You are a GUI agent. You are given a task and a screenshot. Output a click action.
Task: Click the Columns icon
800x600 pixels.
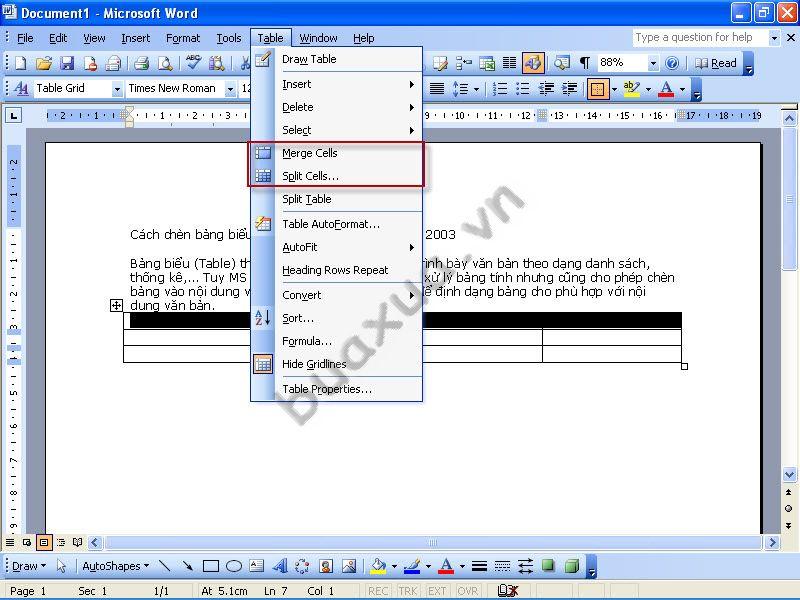tap(509, 63)
